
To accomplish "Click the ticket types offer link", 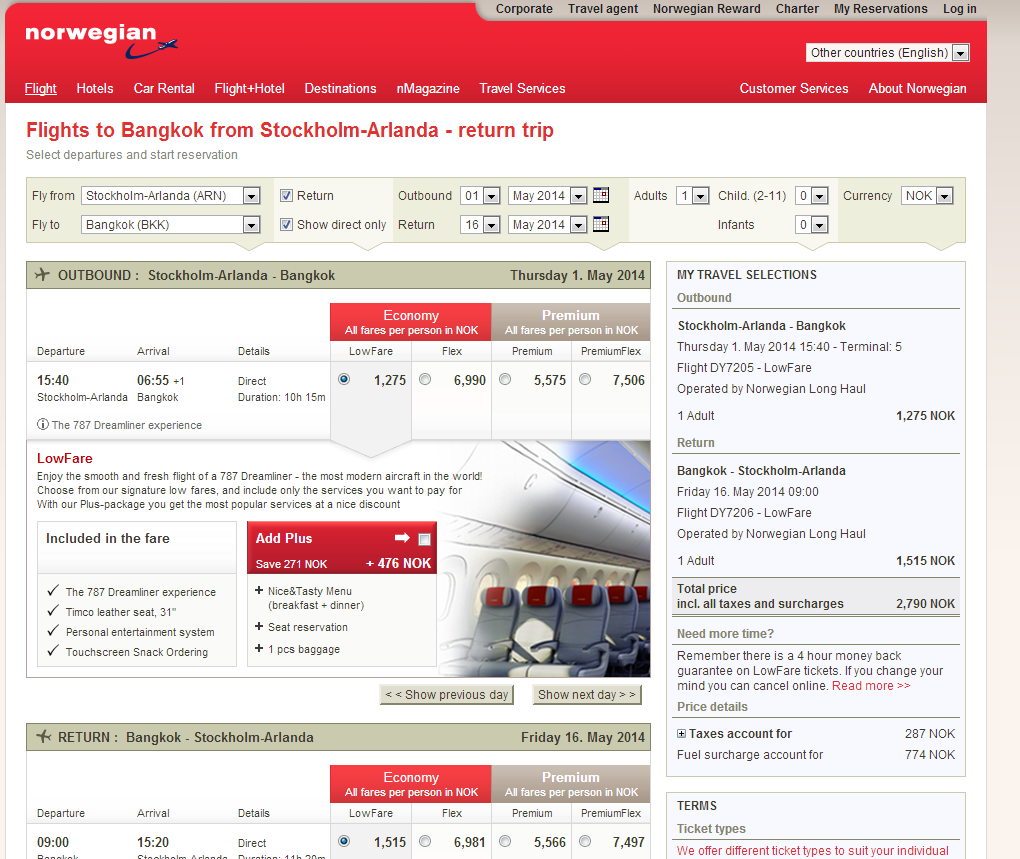I will pyautogui.click(x=812, y=851).
